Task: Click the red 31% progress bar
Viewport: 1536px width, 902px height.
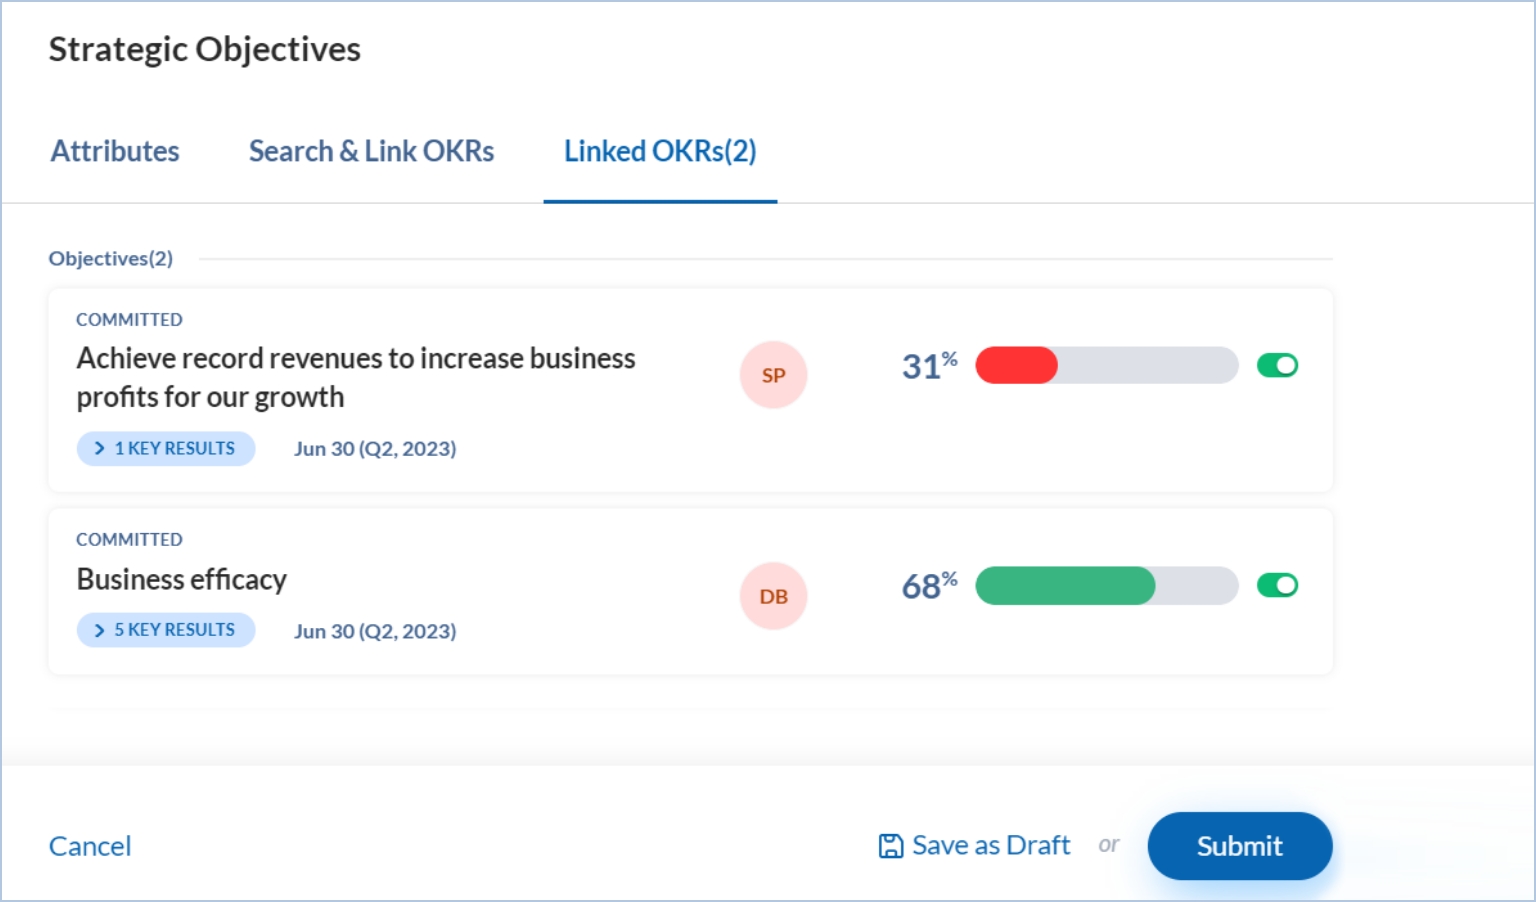Action: (1106, 366)
